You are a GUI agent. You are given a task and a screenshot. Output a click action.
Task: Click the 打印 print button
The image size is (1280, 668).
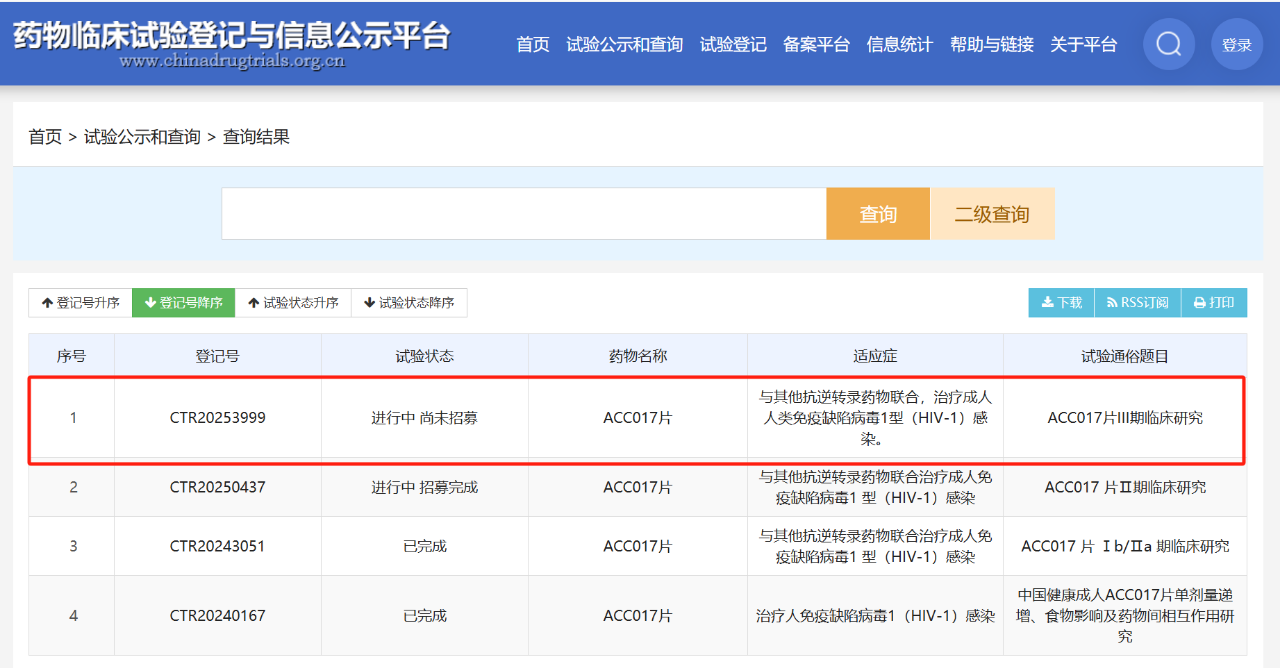1213,303
